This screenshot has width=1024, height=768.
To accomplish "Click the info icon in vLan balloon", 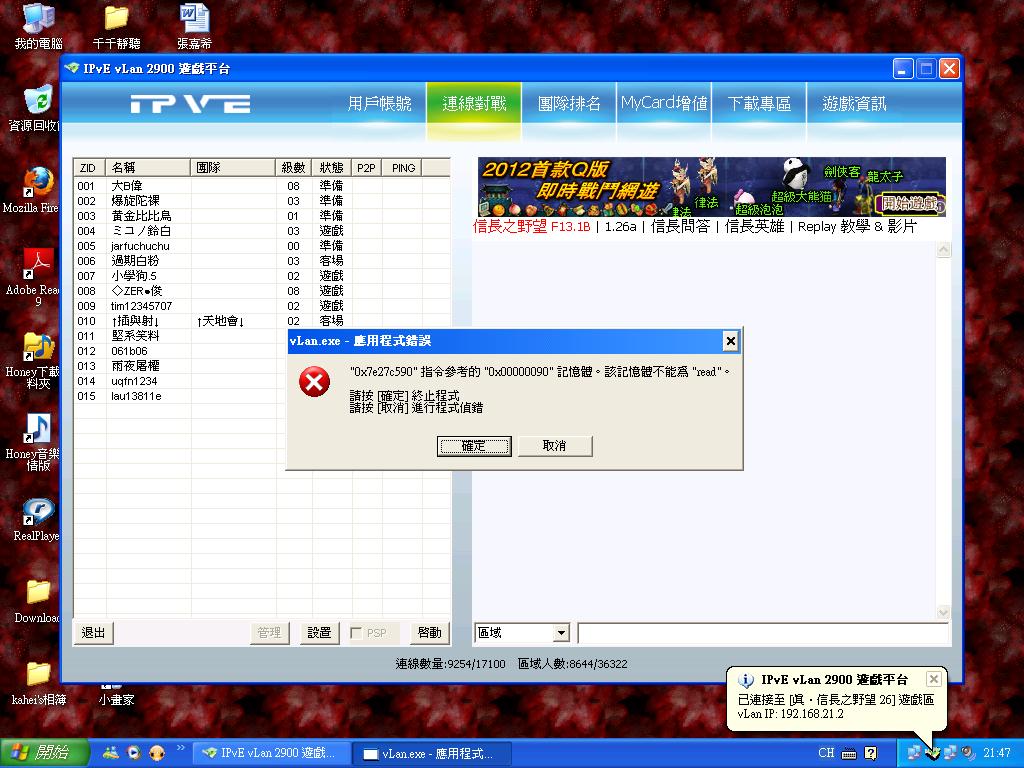I will pos(745,680).
